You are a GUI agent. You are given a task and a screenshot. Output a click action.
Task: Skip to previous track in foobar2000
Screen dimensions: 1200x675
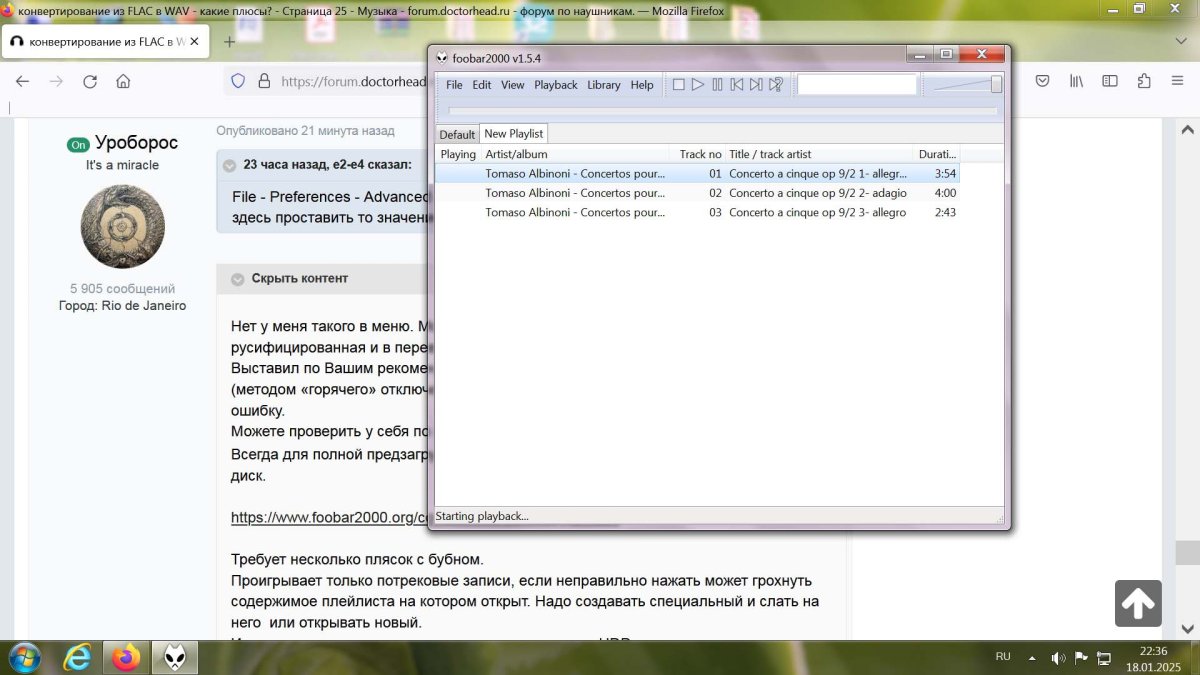tap(737, 85)
